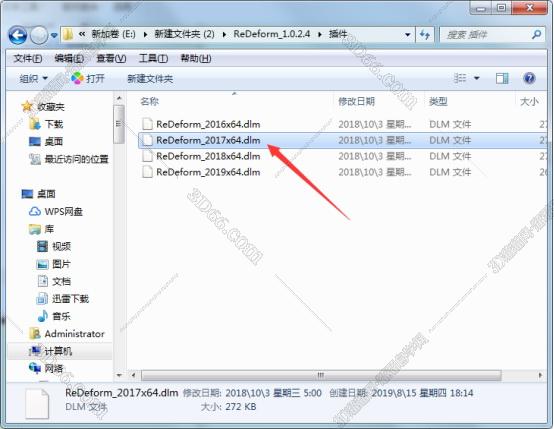Select file ReDeform_2019x64.dlm
554x429 pixels.
pos(208,172)
